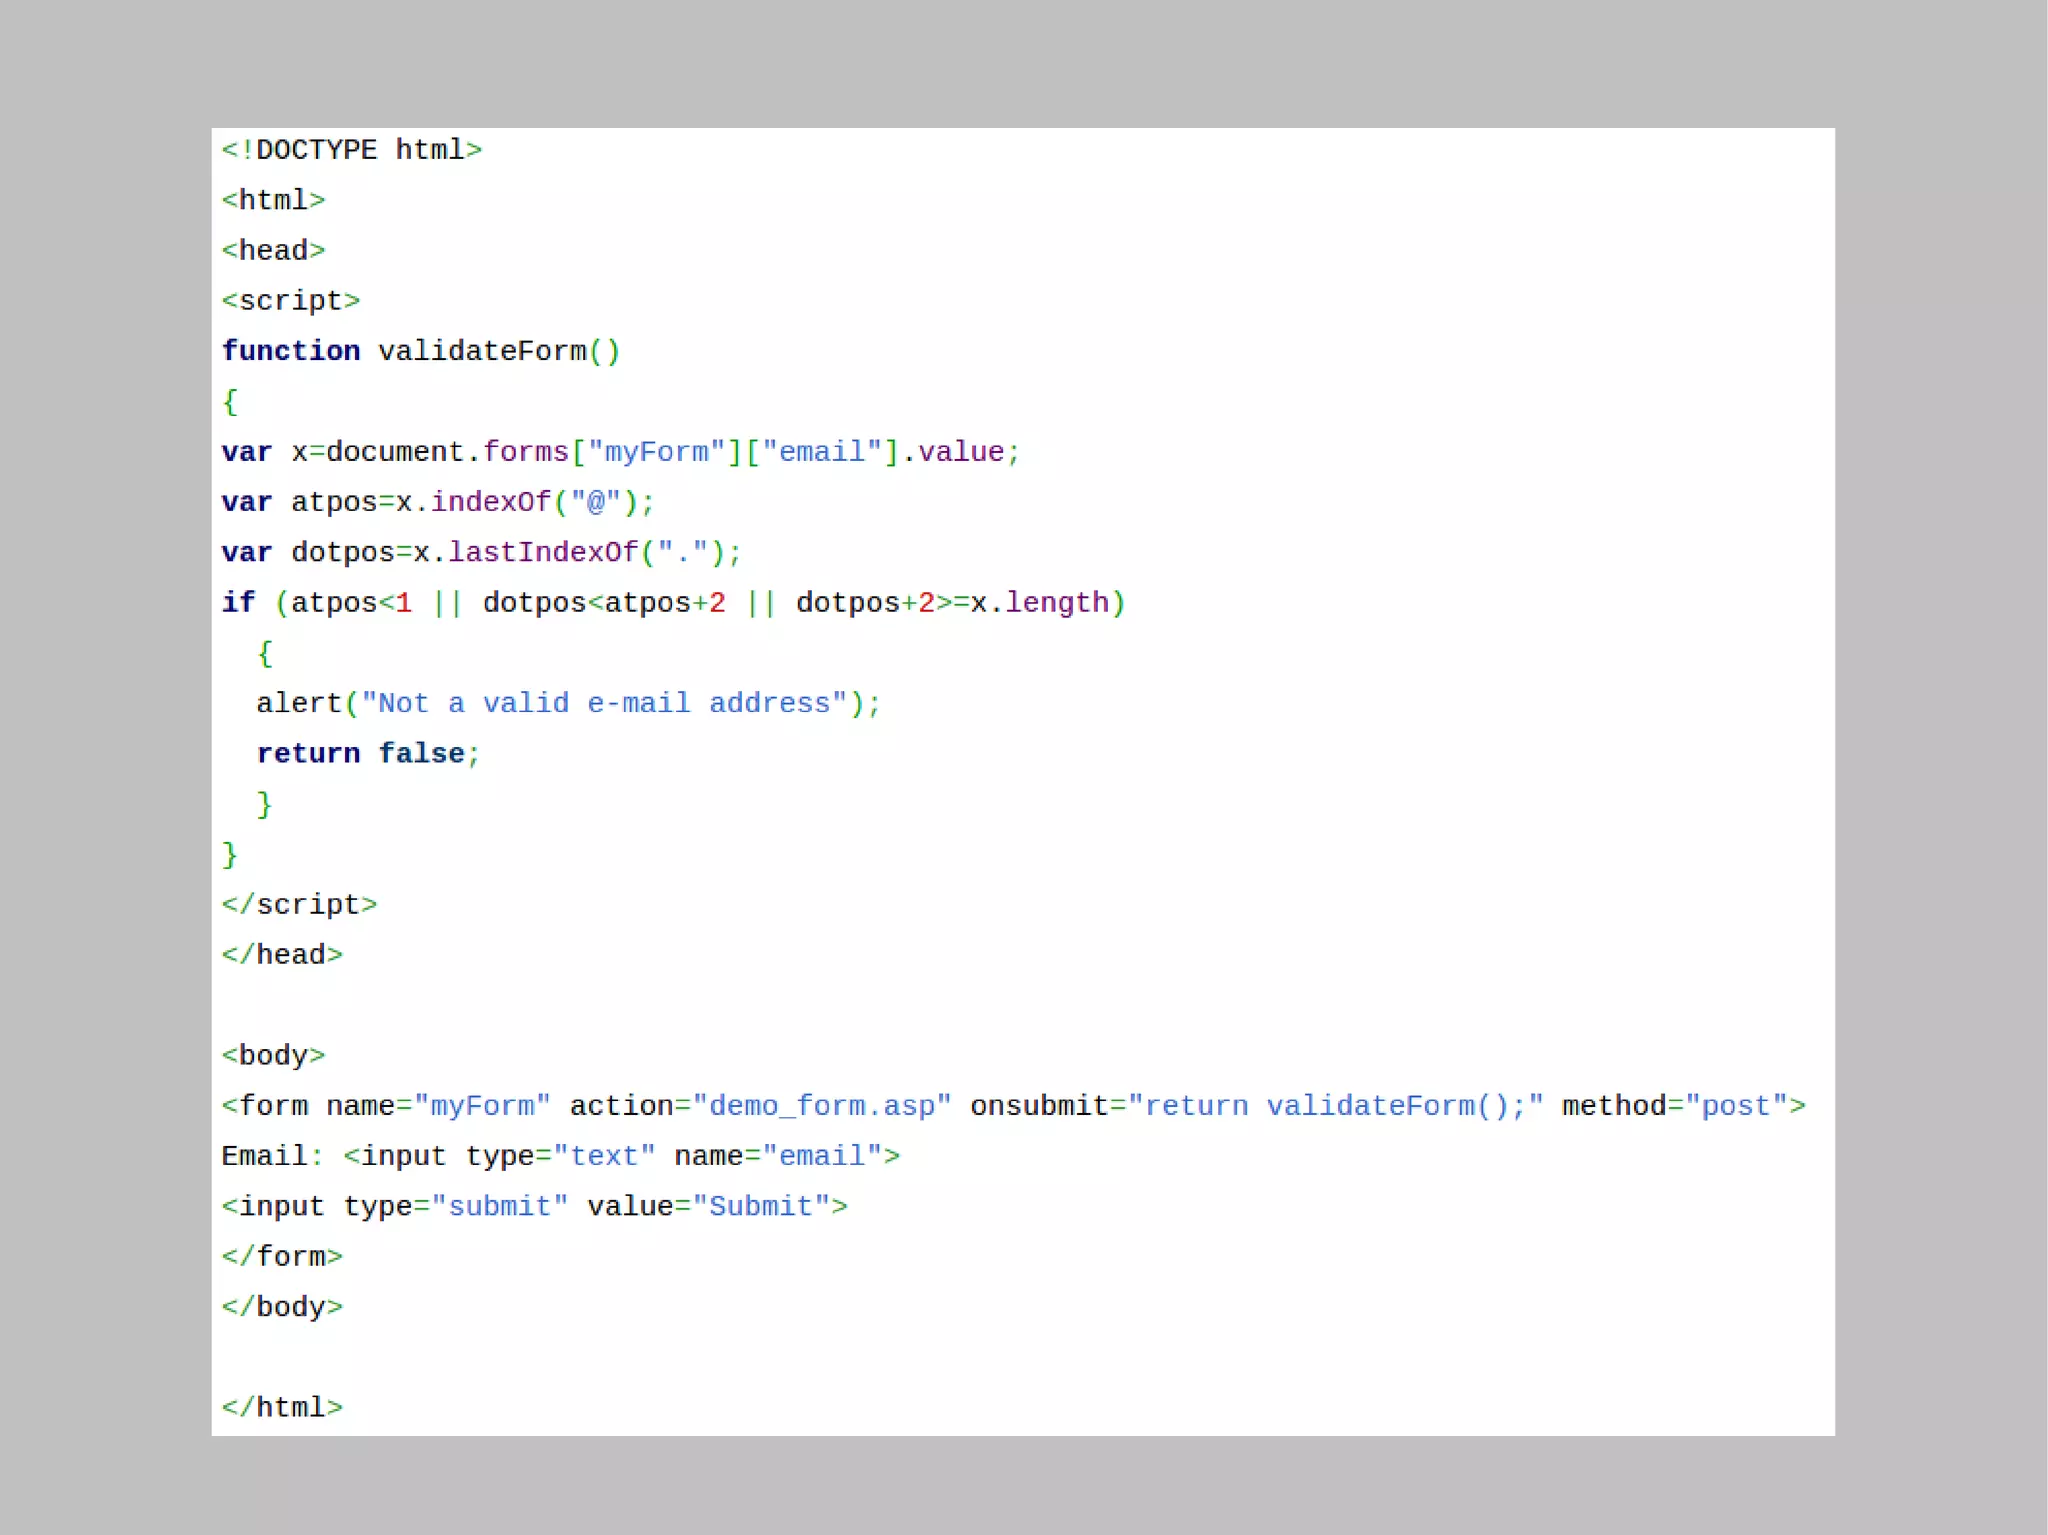The width and height of the screenshot is (2048, 1535).
Task: Click 'onsubmit="return validateForm();"' text
Action: point(1257,1105)
